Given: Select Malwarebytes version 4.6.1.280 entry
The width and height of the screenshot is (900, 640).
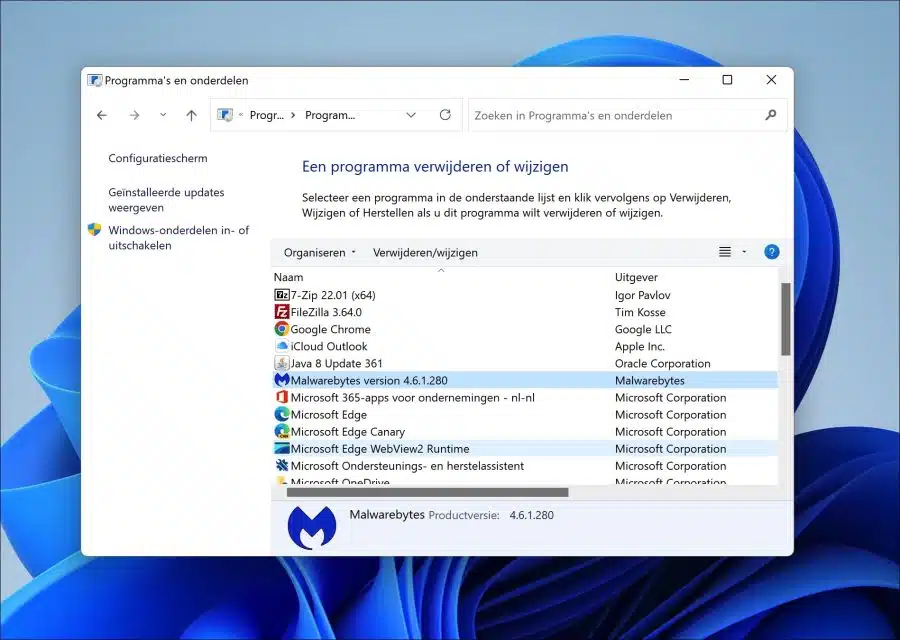Looking at the screenshot, I should [x=525, y=380].
